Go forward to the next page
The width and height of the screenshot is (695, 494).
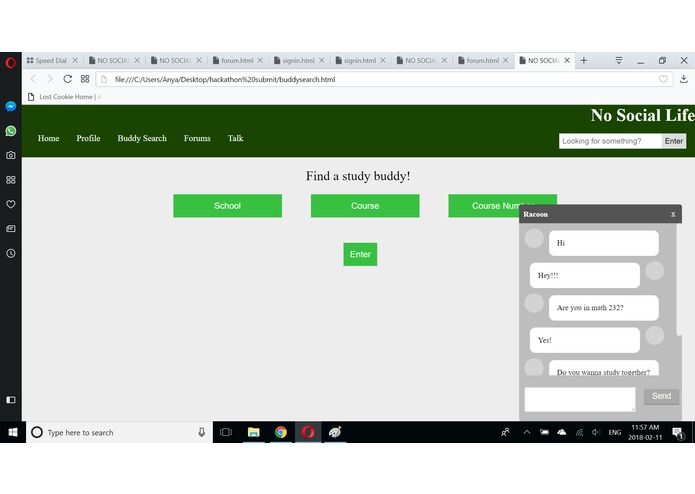tap(50, 79)
